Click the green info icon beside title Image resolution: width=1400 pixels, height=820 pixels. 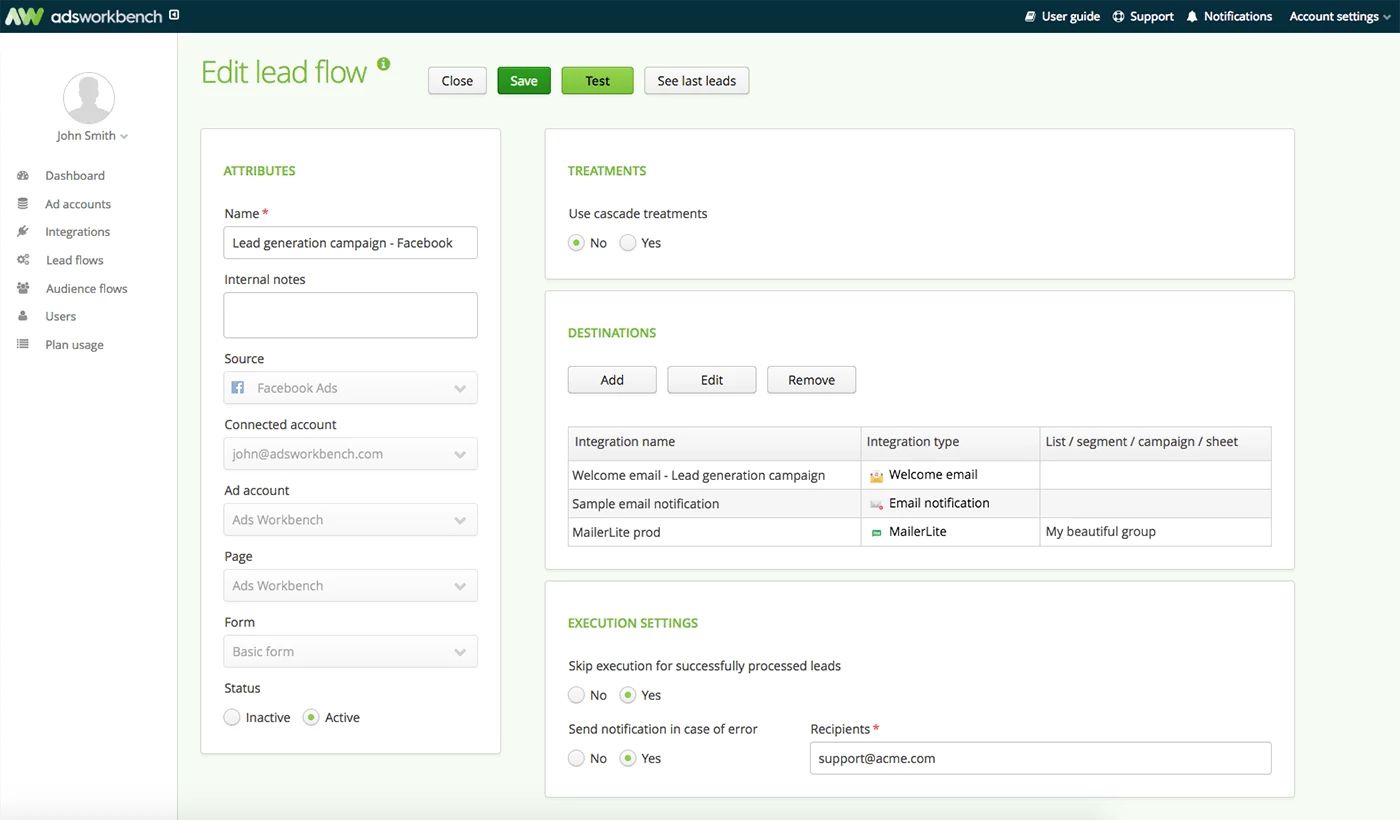pyautogui.click(x=383, y=65)
